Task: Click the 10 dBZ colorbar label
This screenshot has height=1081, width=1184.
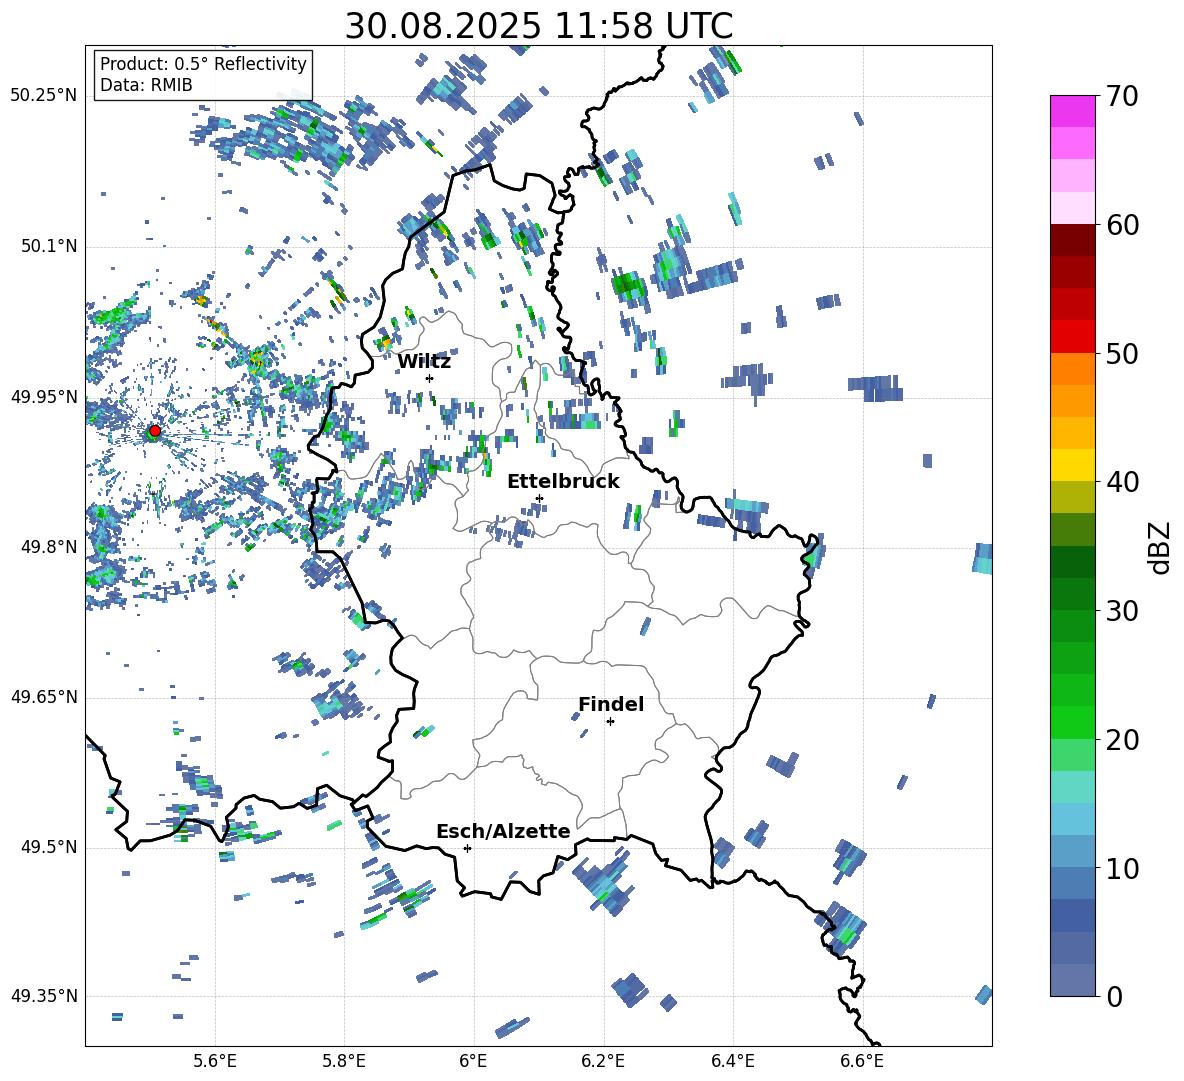Action: [x=1122, y=868]
